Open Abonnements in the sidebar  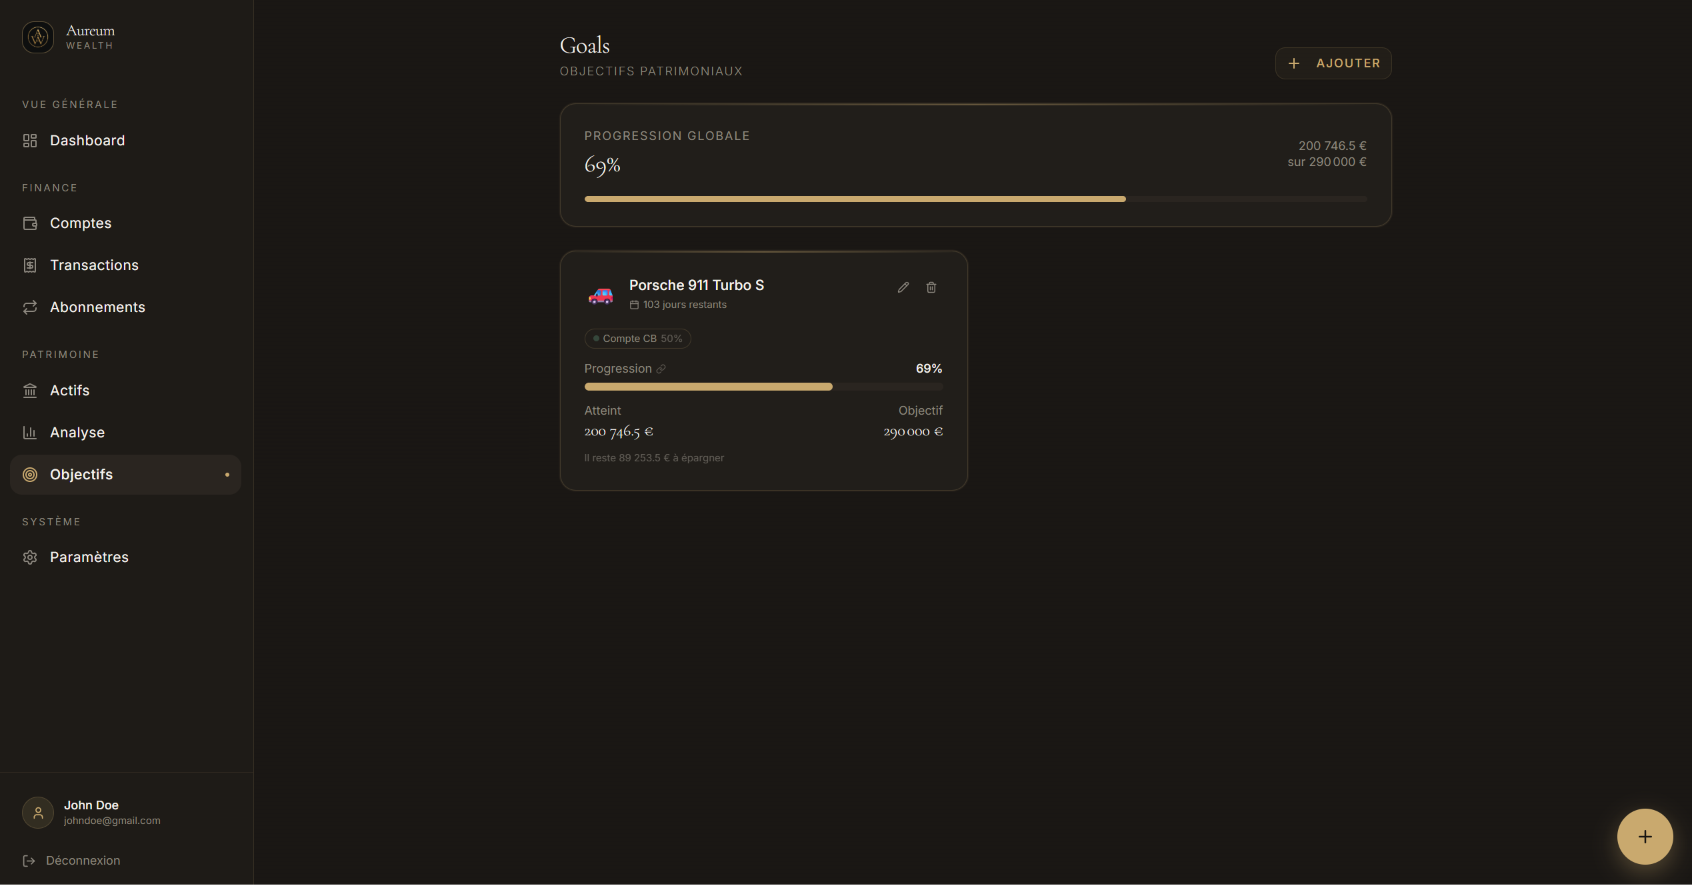point(126,307)
